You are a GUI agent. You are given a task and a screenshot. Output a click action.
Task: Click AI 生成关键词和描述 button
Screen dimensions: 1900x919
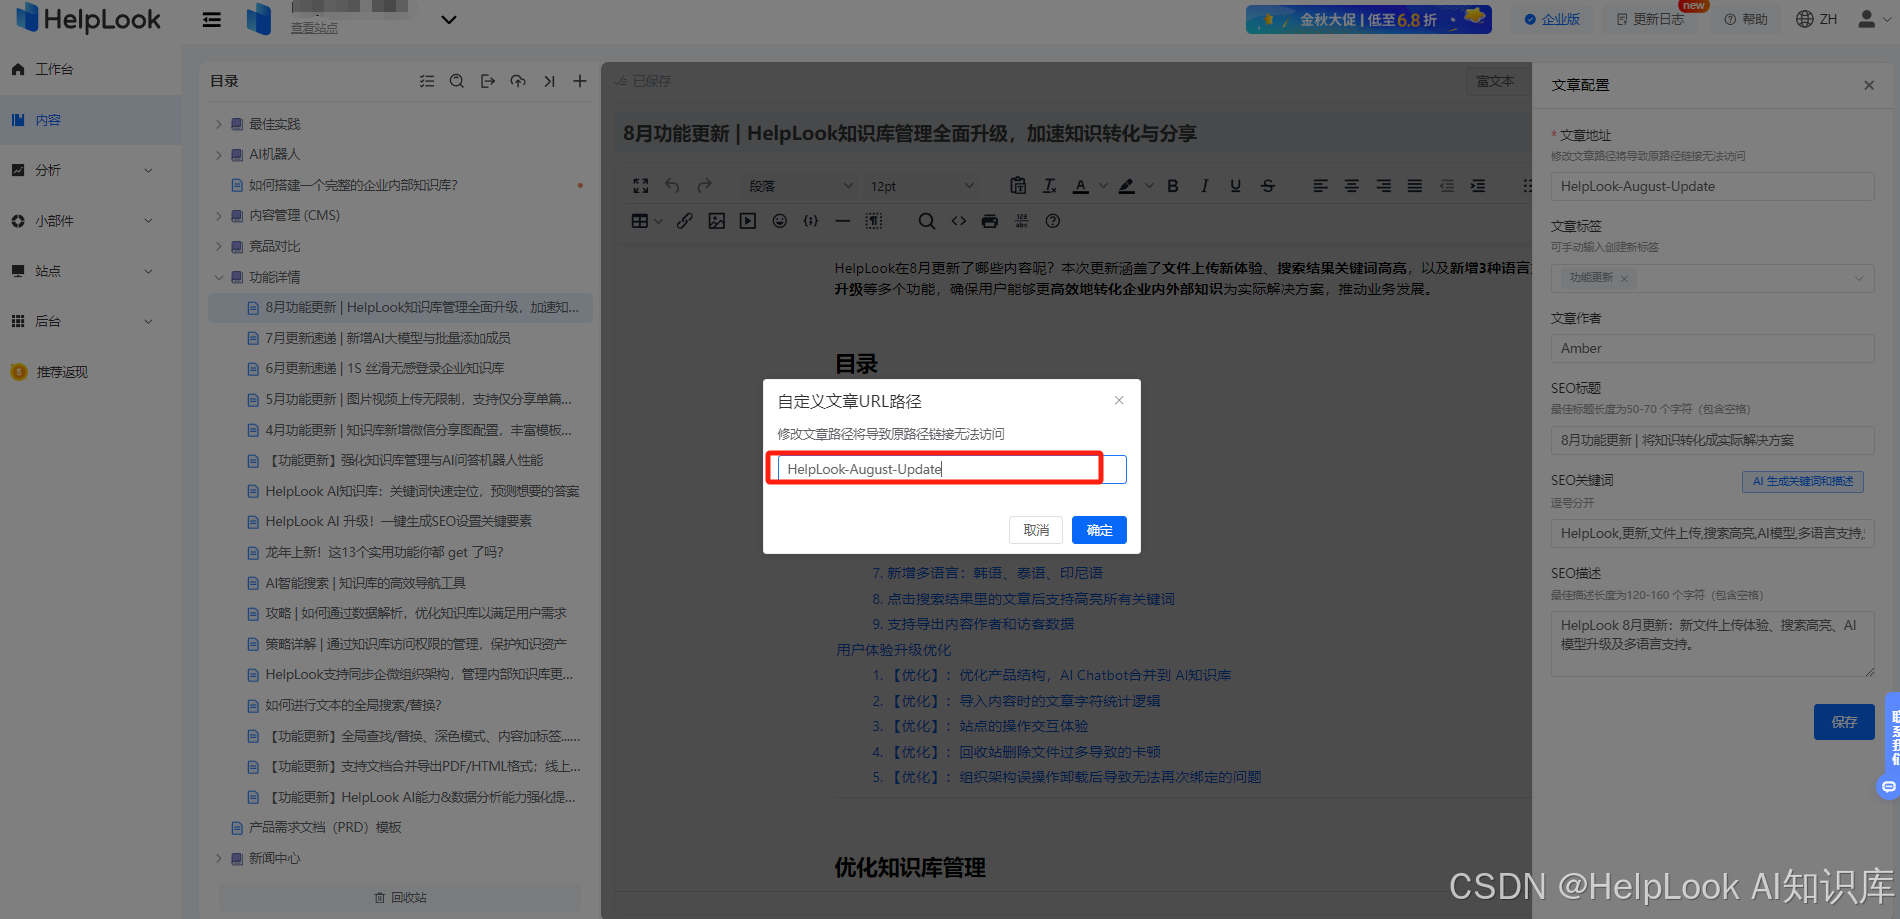point(1802,481)
